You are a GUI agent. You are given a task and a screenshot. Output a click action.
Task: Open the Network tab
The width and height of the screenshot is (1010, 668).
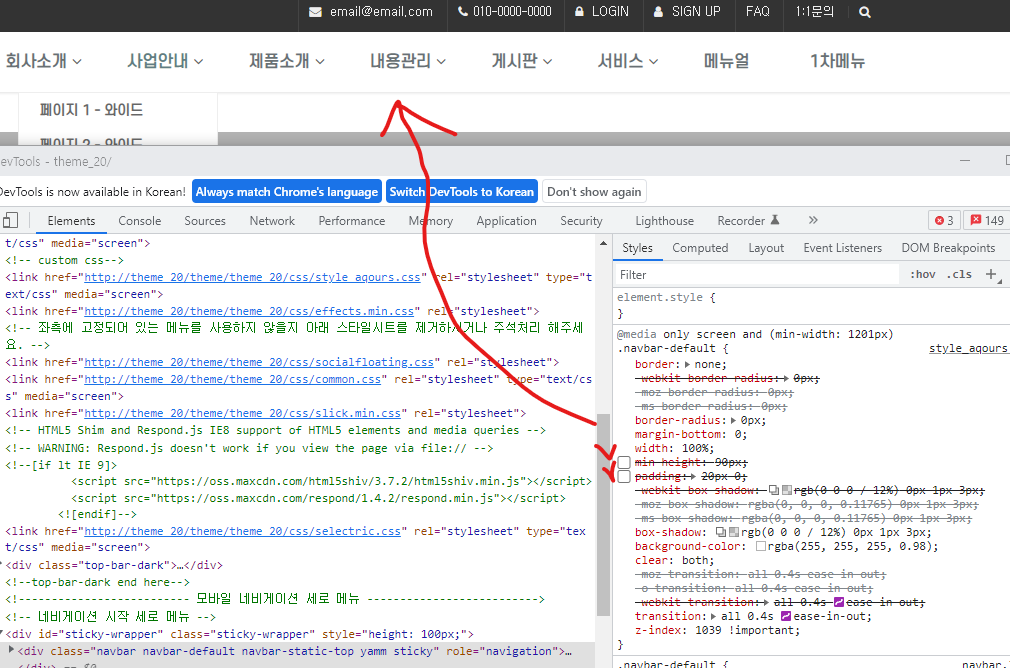pos(272,221)
